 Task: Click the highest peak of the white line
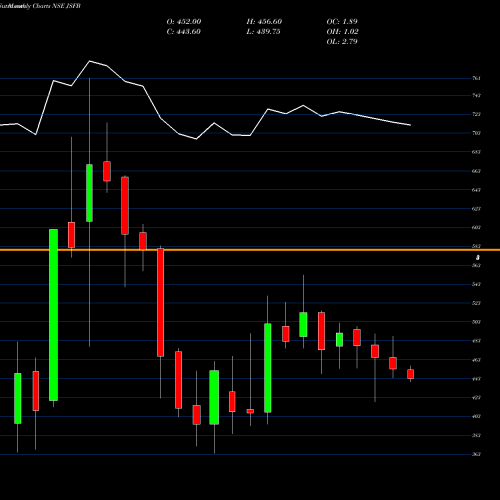point(89,61)
